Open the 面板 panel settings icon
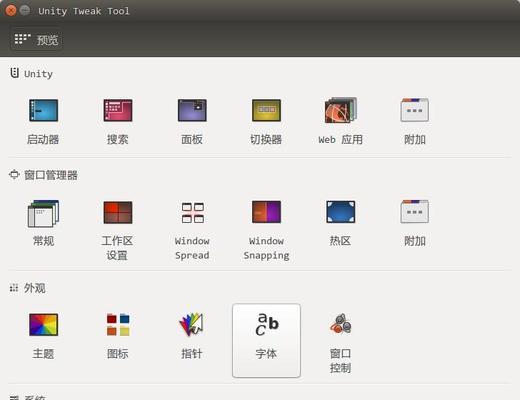520x400 pixels. (x=192, y=110)
